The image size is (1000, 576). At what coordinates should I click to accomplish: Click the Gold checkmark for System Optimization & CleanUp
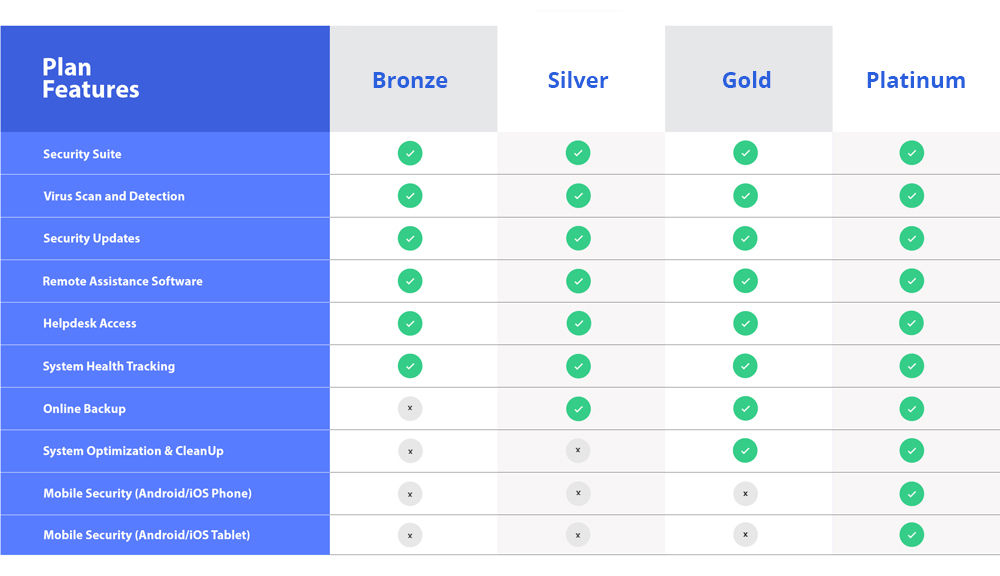746,450
